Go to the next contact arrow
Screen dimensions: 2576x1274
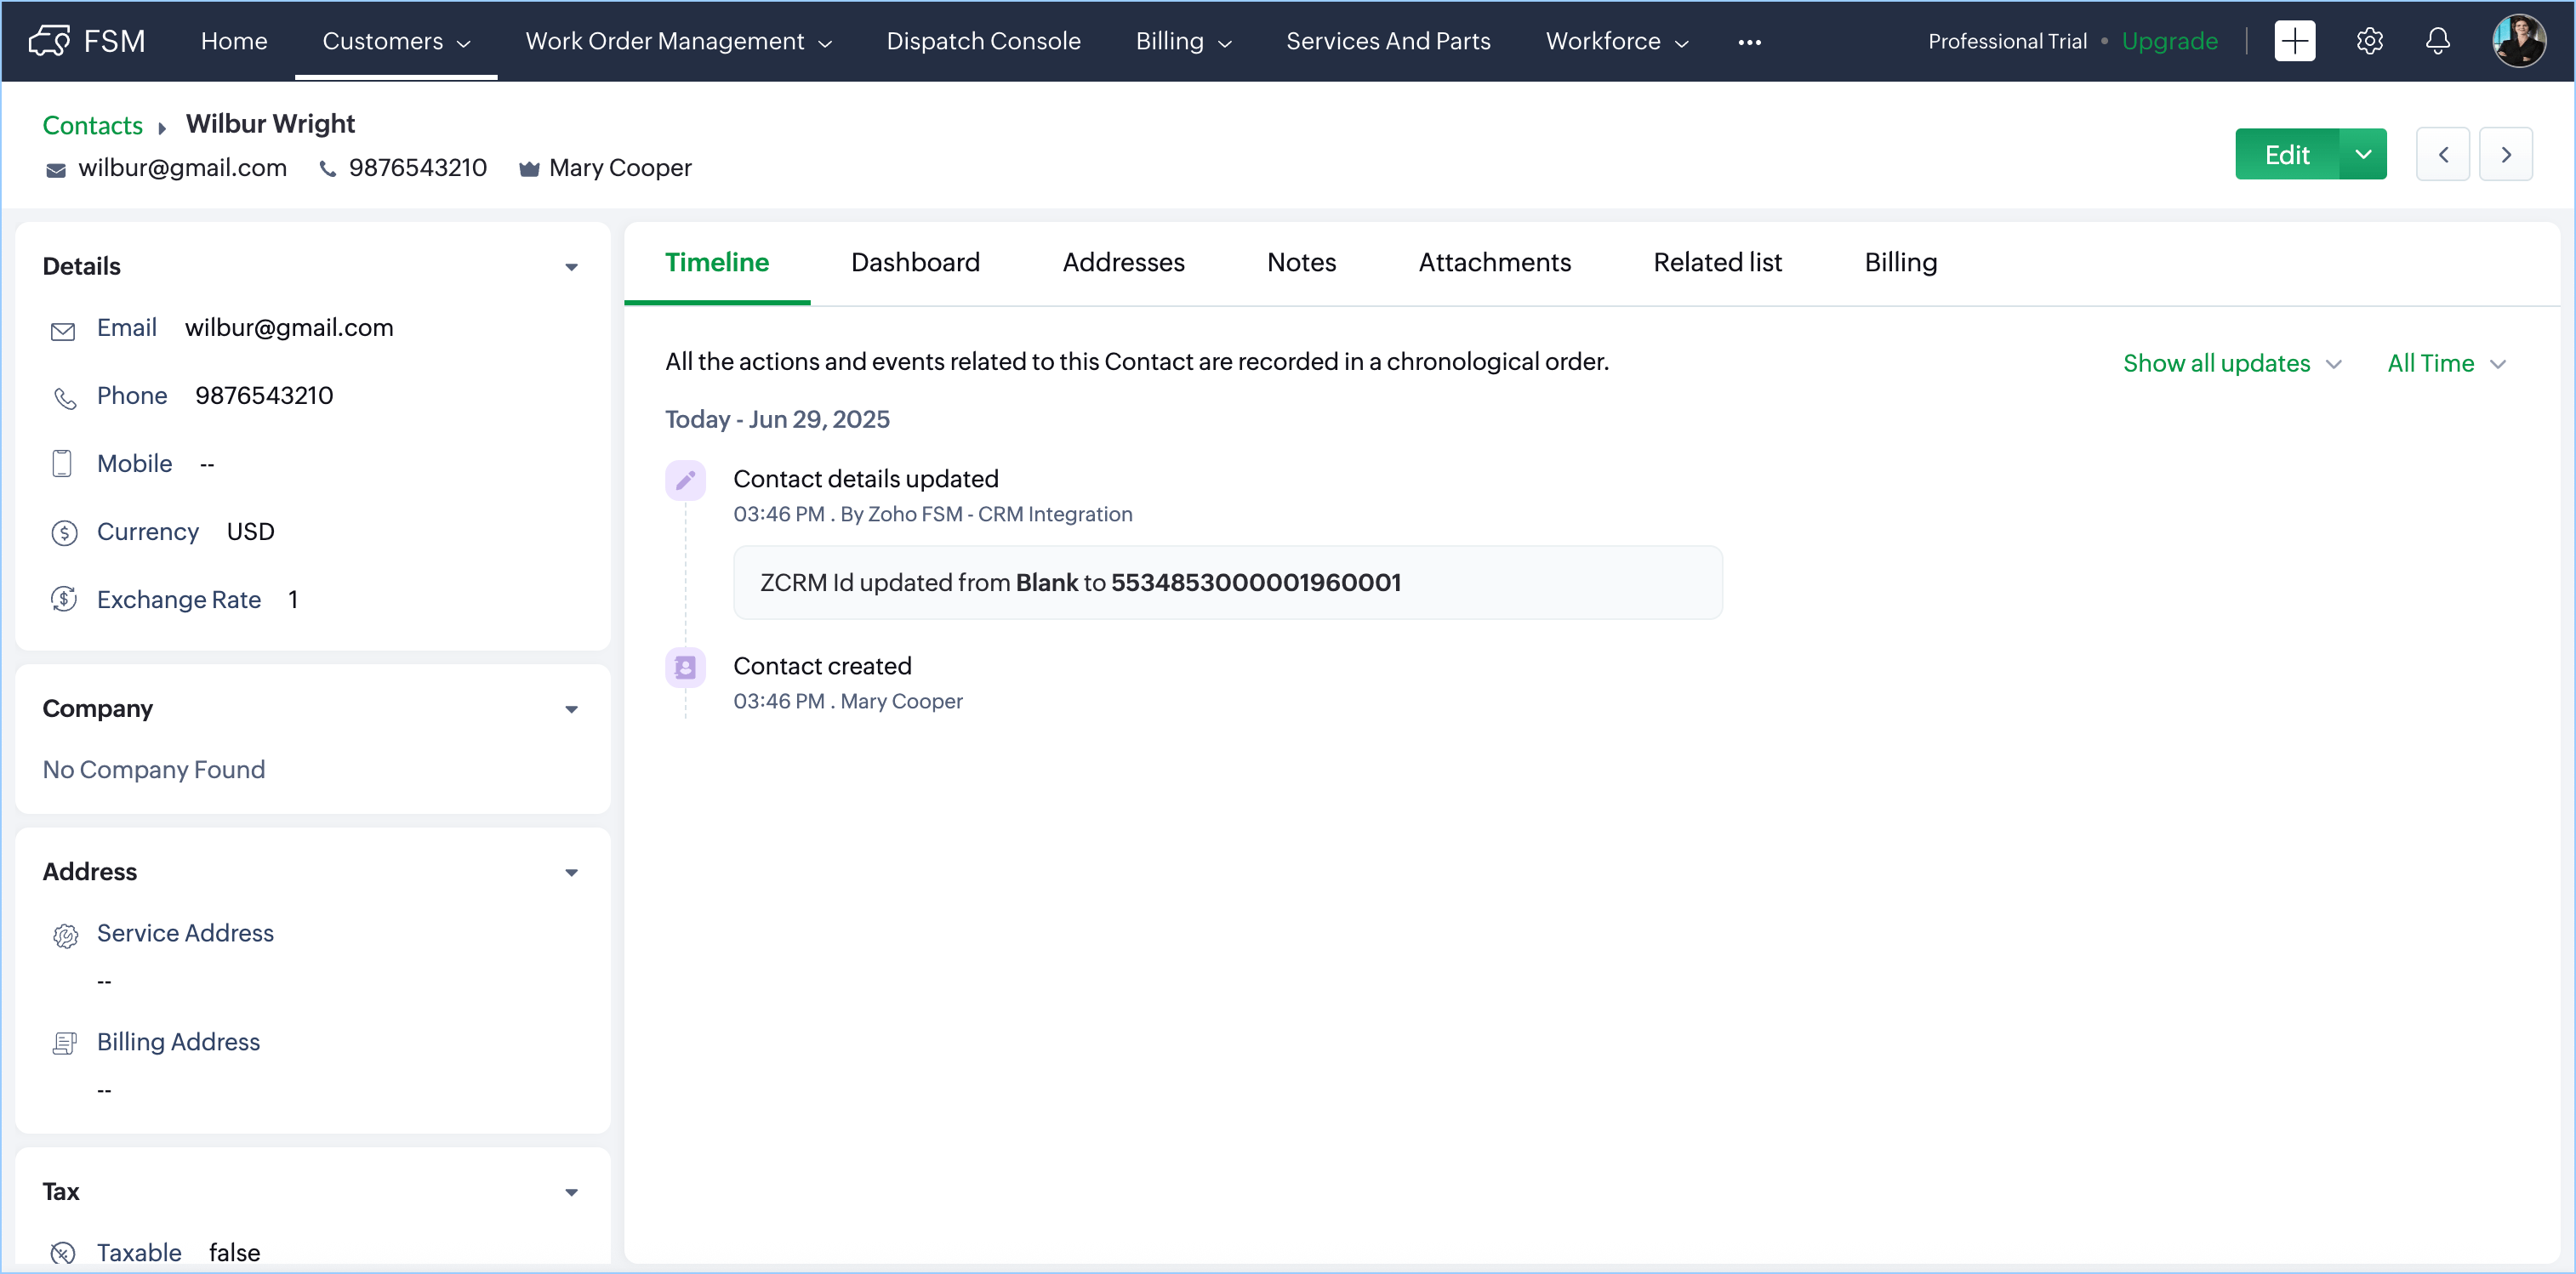(2505, 154)
